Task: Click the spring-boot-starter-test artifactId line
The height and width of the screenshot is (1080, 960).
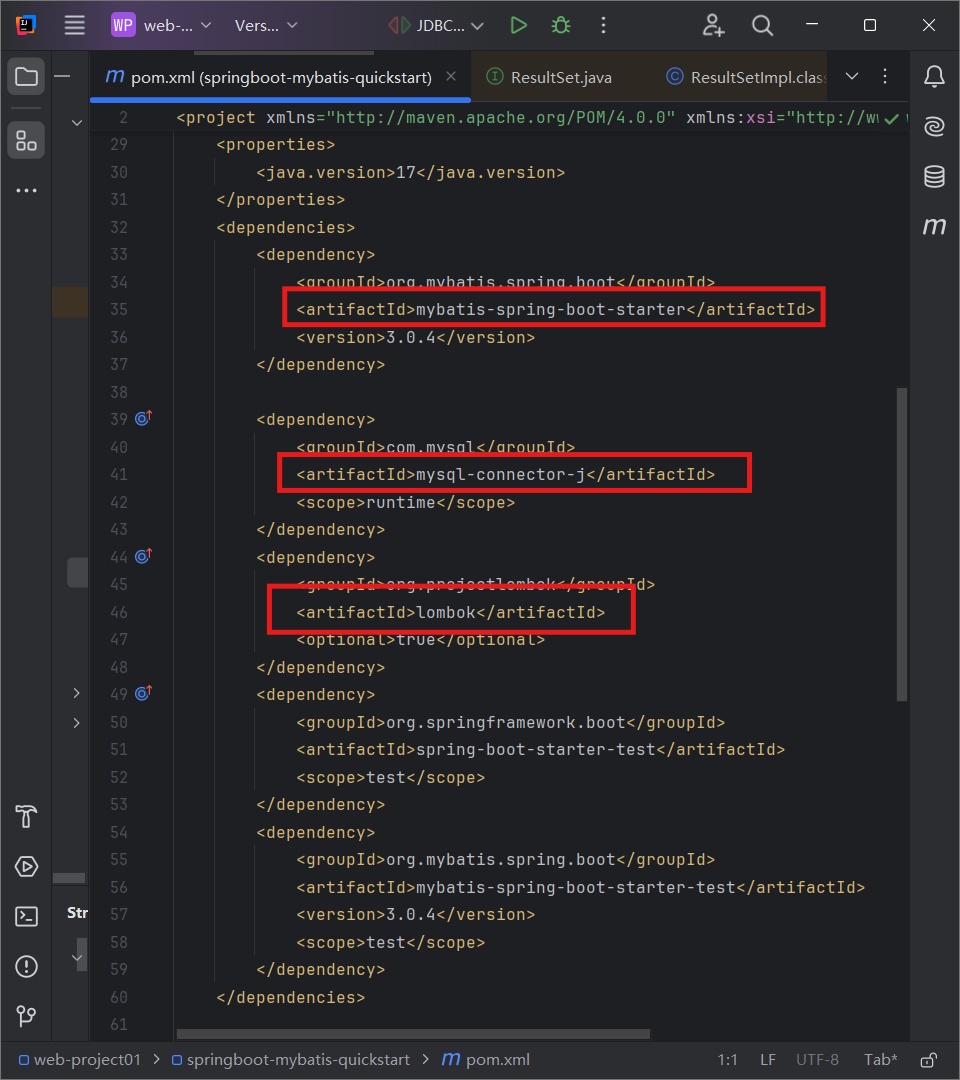Action: click(541, 749)
